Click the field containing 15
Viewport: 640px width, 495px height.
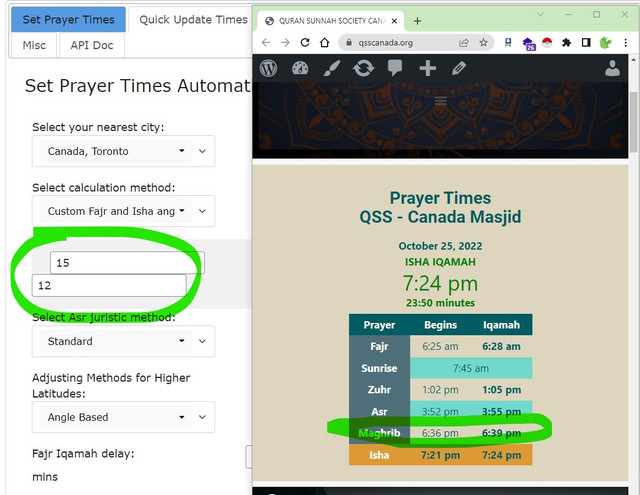pos(127,262)
